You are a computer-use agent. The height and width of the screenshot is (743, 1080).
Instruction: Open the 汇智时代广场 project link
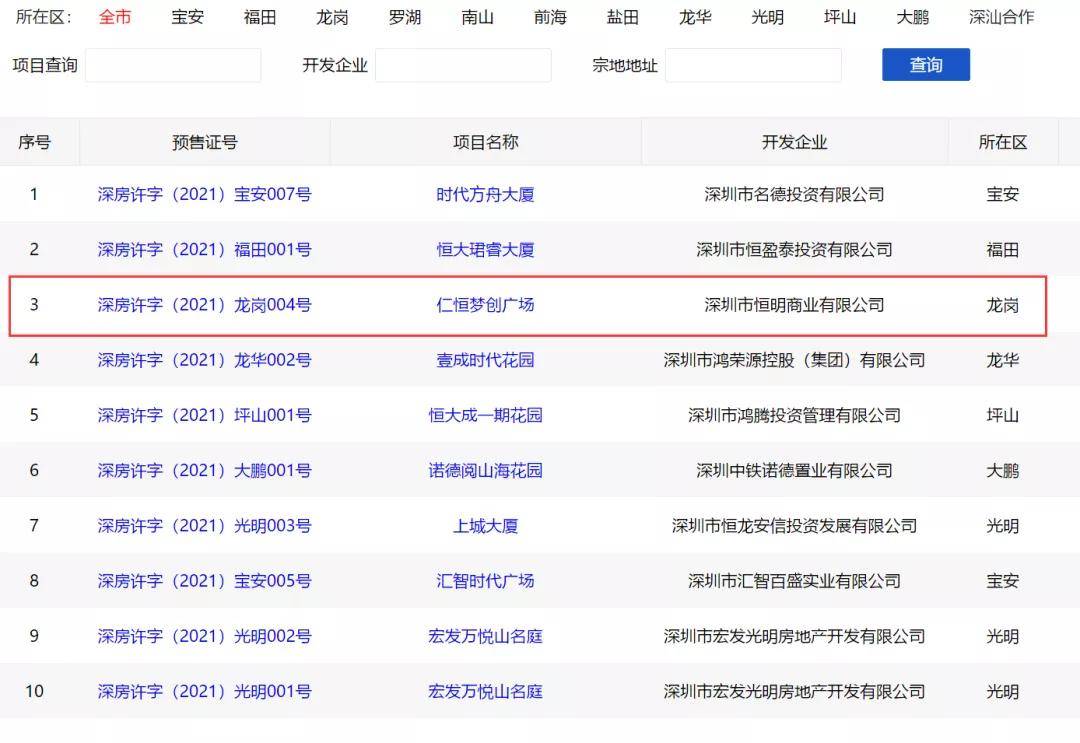coord(485,580)
